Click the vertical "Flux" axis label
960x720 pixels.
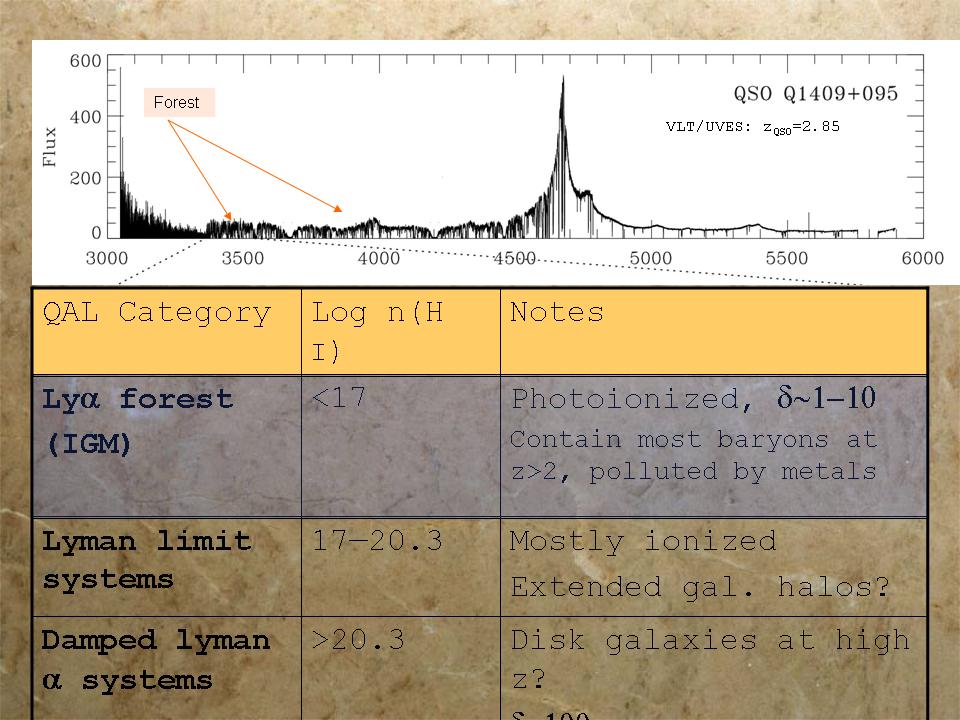pyautogui.click(x=50, y=146)
